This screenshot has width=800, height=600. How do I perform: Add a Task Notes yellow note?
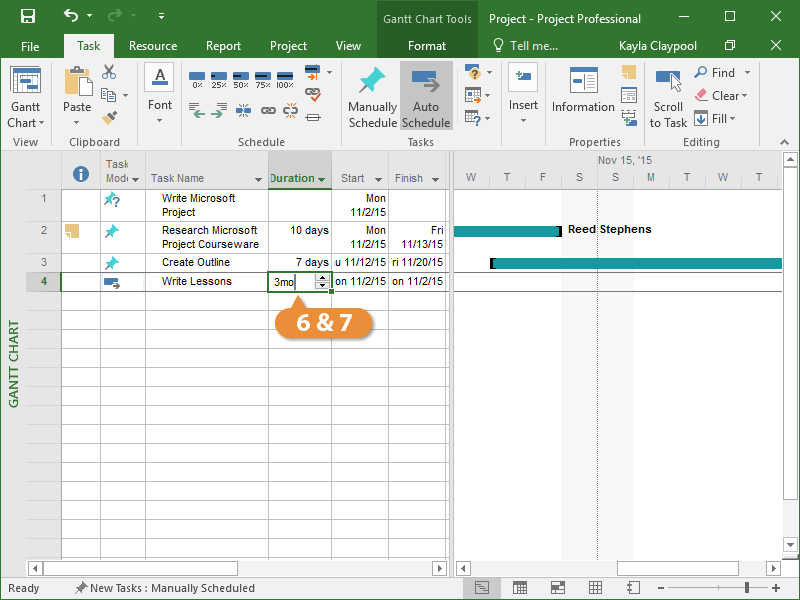click(628, 73)
